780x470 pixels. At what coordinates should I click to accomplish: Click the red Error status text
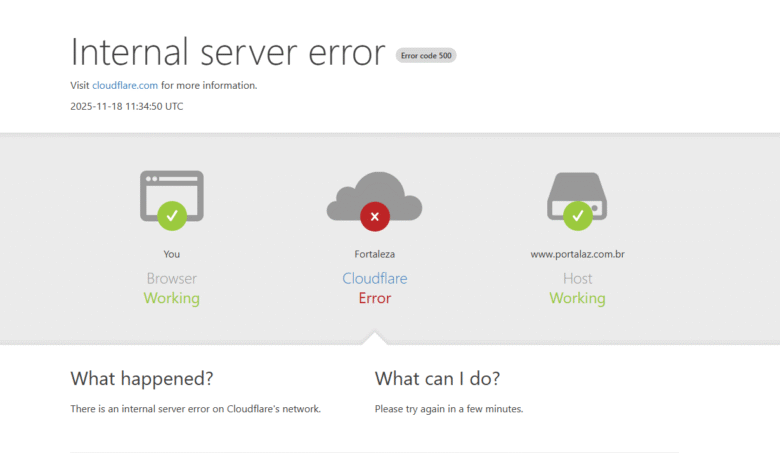374,298
